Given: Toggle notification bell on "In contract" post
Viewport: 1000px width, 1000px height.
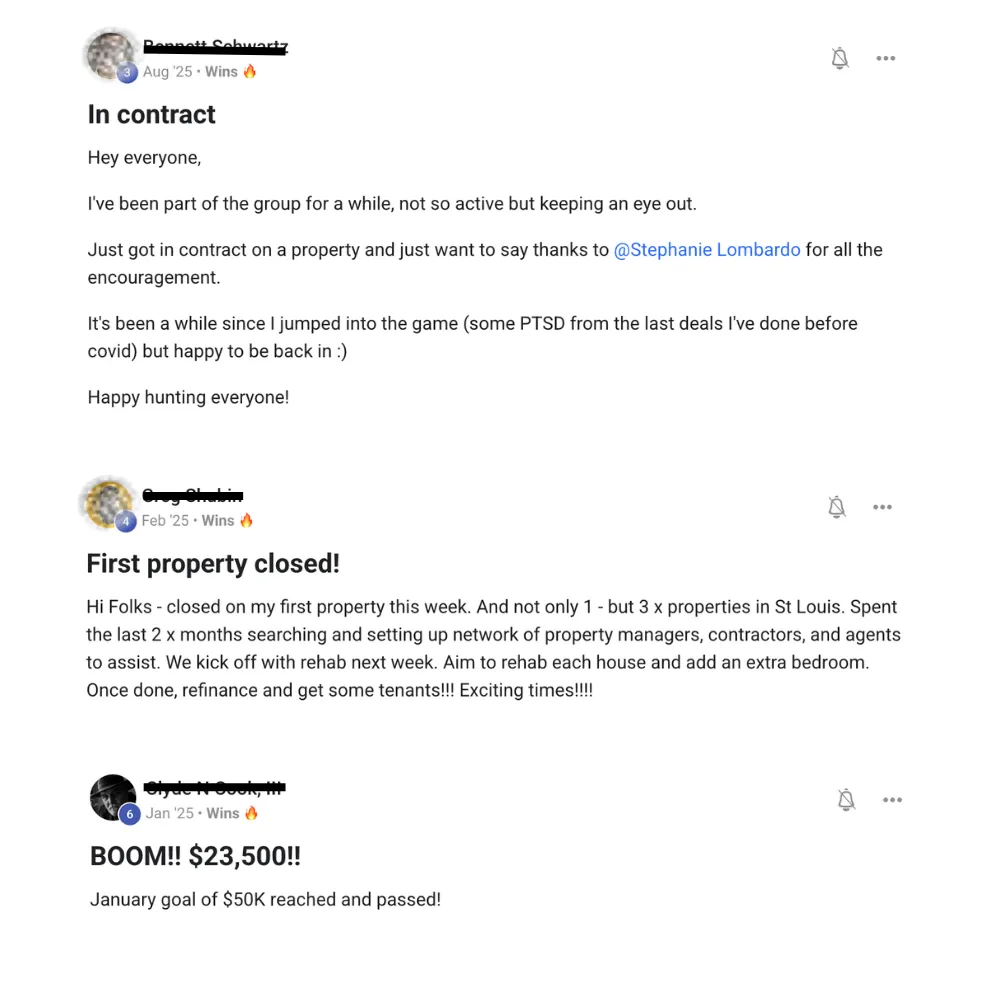Looking at the screenshot, I should [x=840, y=58].
